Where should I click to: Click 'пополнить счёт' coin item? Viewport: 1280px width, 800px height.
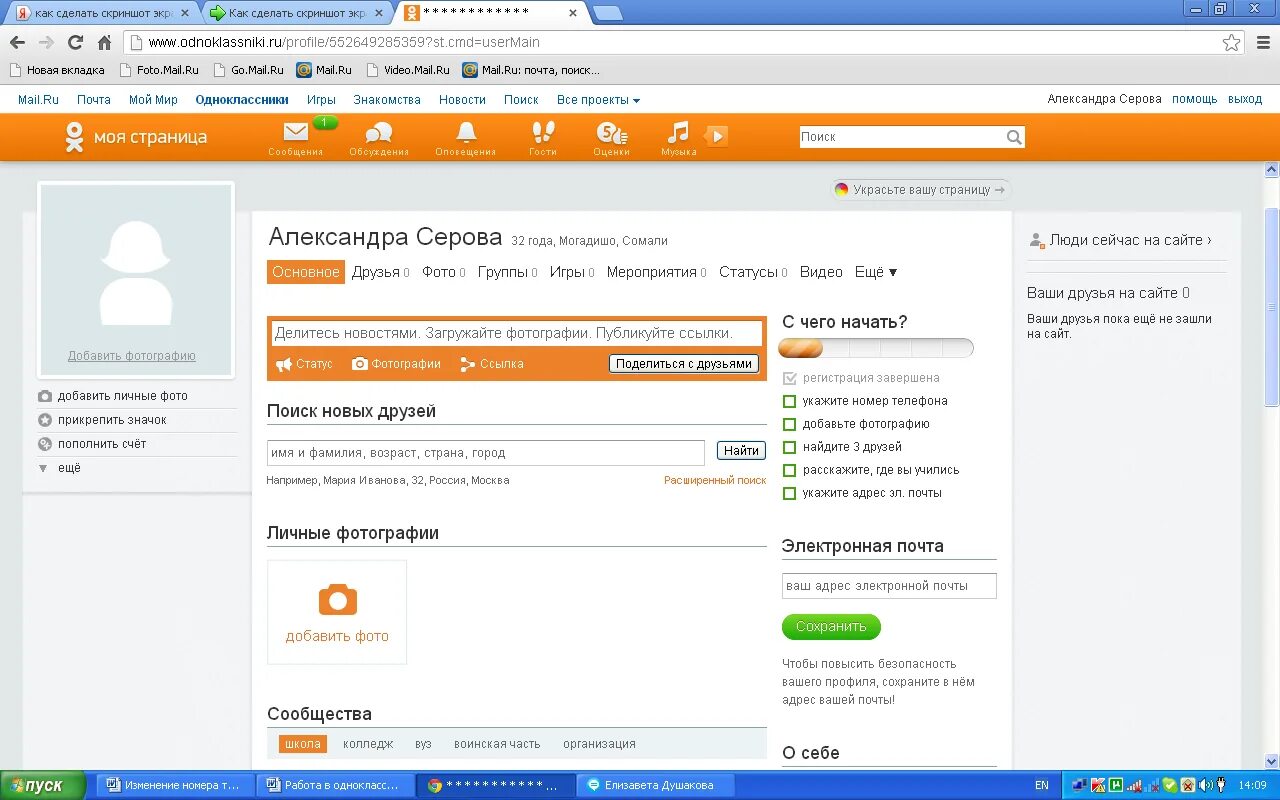[92, 444]
